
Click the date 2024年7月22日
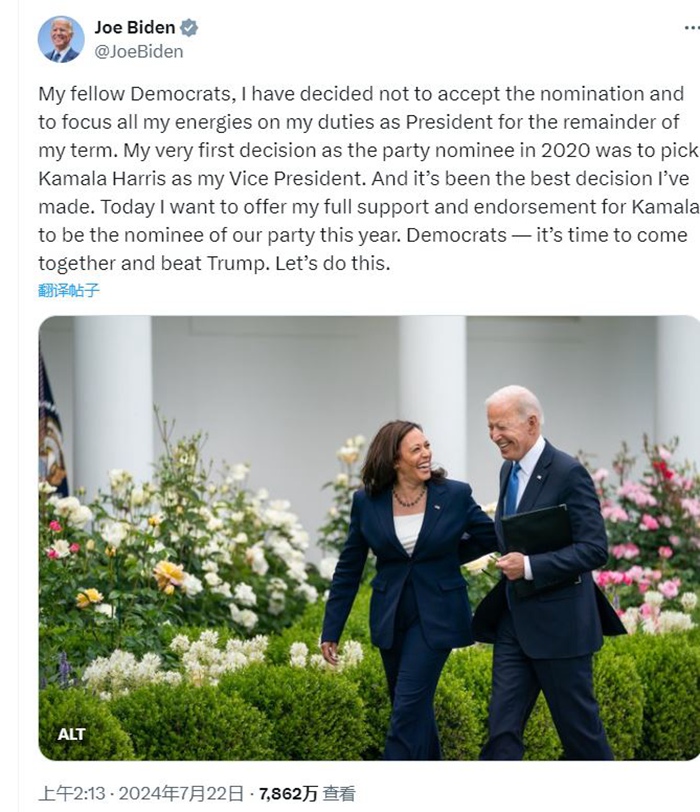[181, 793]
